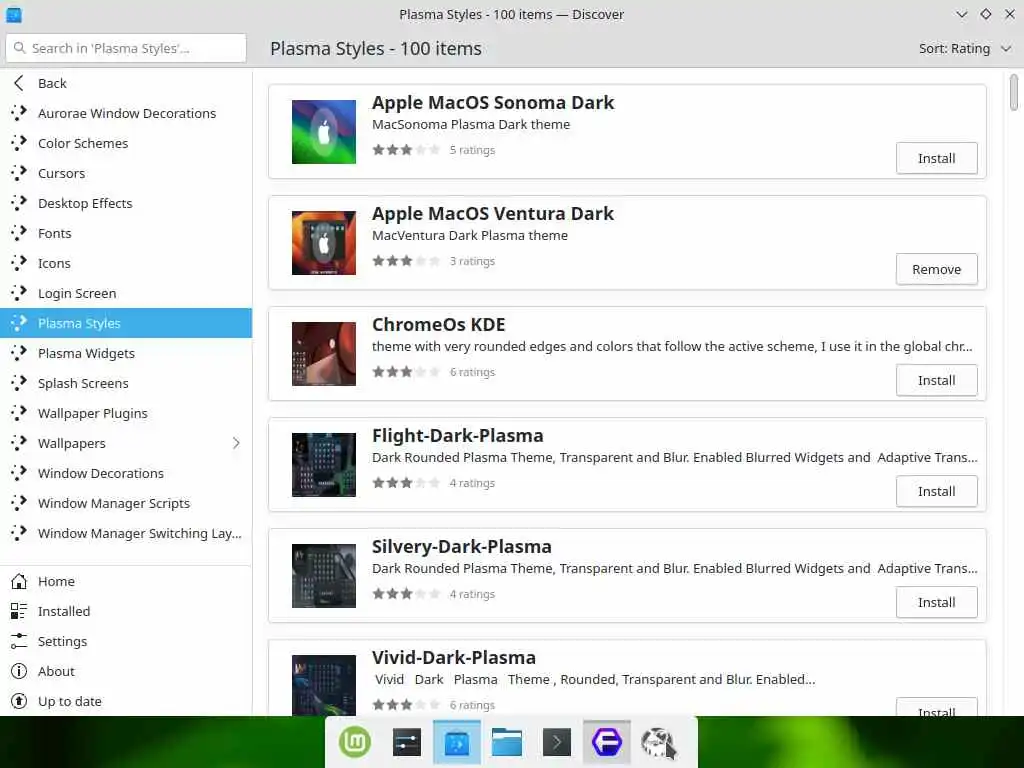Click the Fonts dotted category icon
This screenshot has height=768, width=1024.
tap(19, 233)
